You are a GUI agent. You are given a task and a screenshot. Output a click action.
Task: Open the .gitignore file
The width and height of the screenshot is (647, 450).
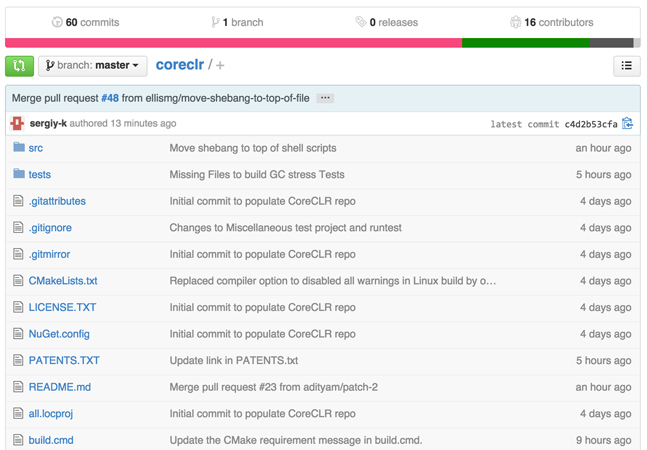50,228
